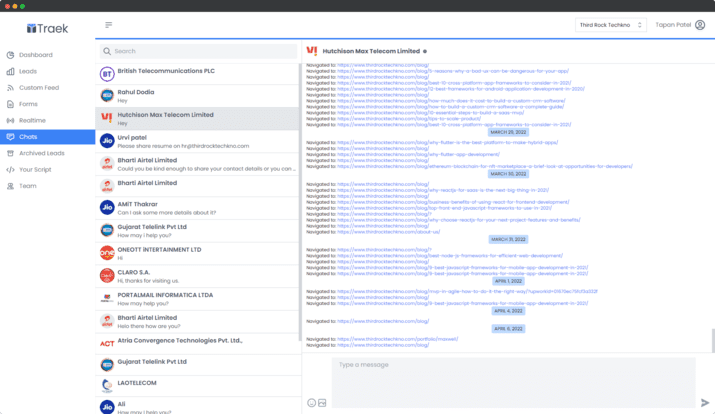Click Jio avatar beside Urvi patel
Viewport: 715px width, 414px height.
click(x=107, y=141)
